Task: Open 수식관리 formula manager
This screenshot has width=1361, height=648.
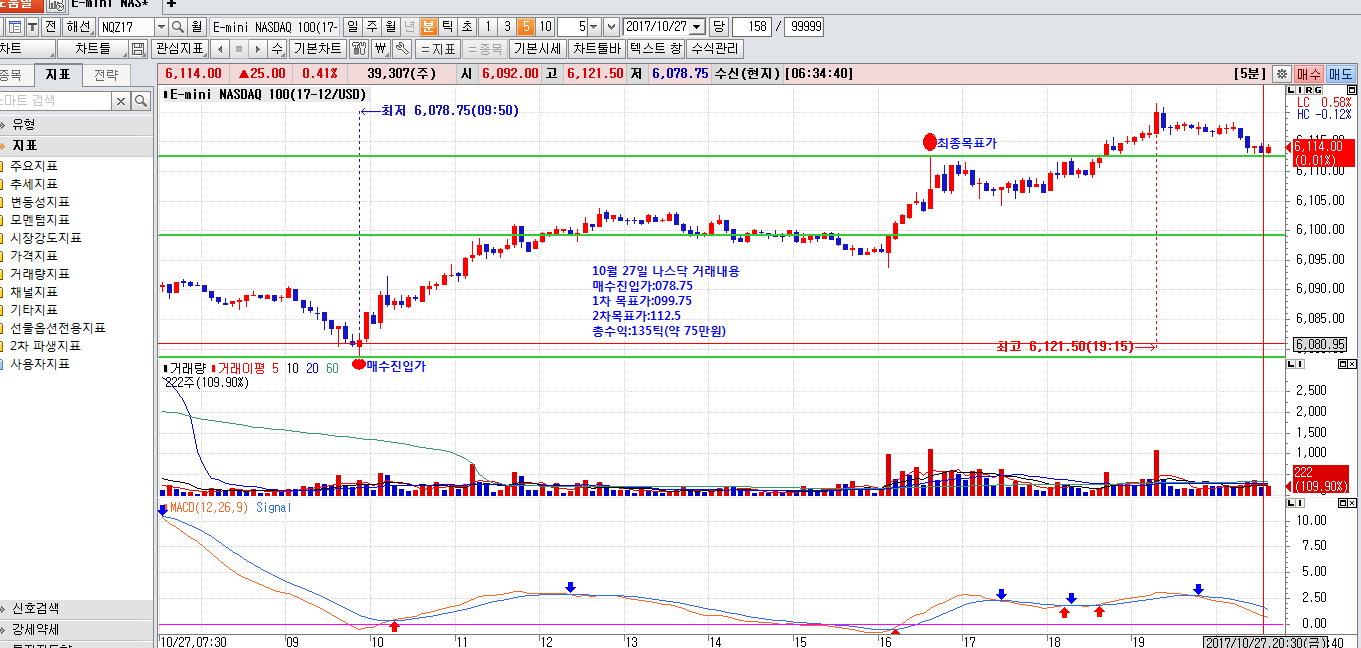Action: point(715,48)
